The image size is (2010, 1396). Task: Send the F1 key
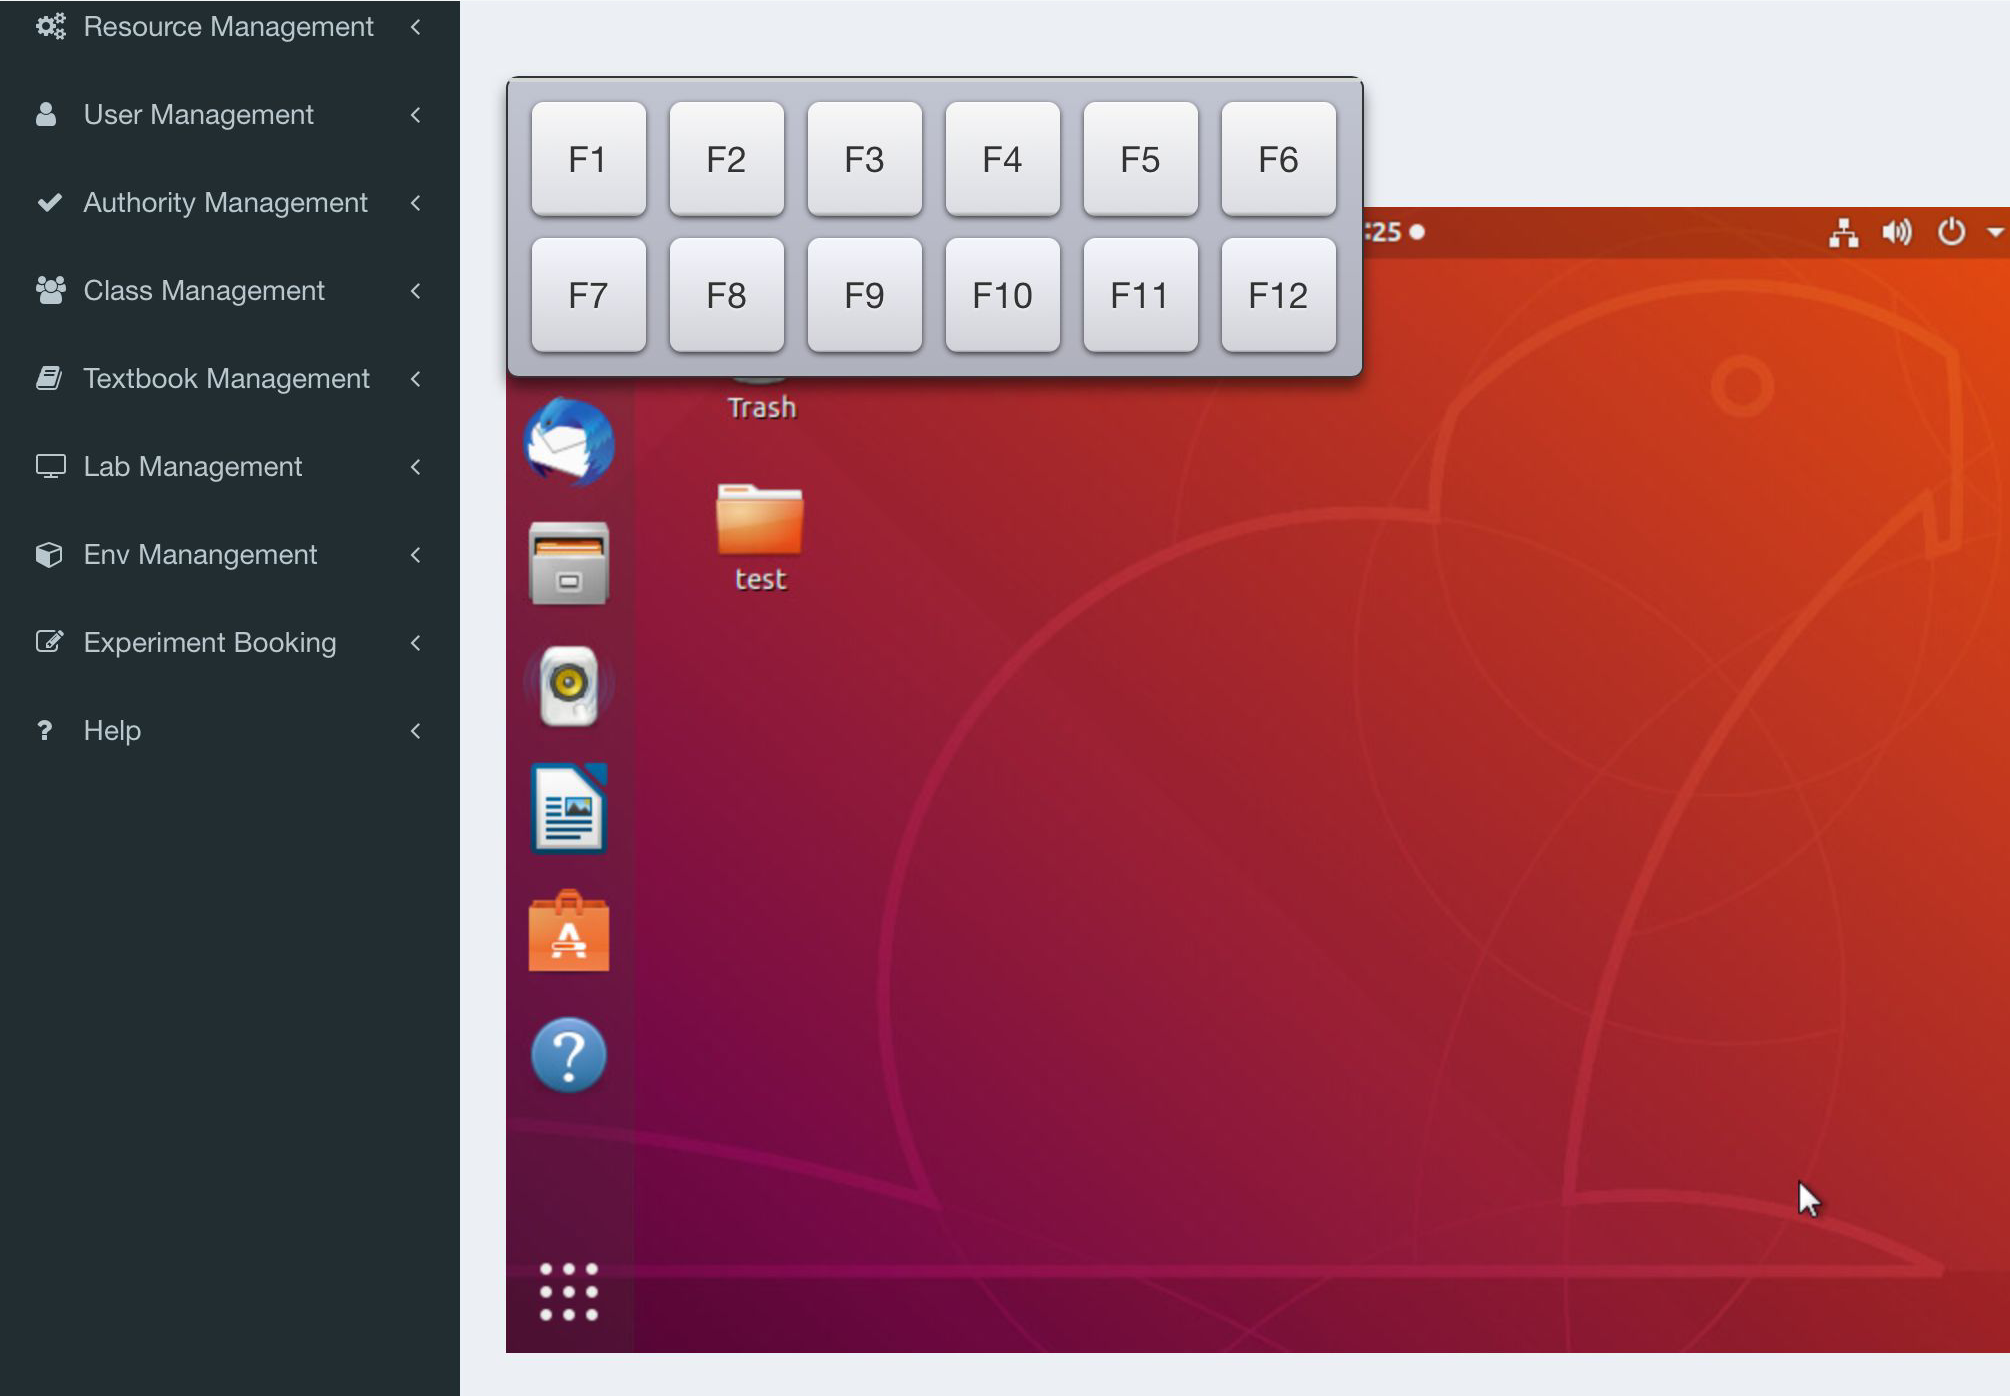tap(588, 159)
